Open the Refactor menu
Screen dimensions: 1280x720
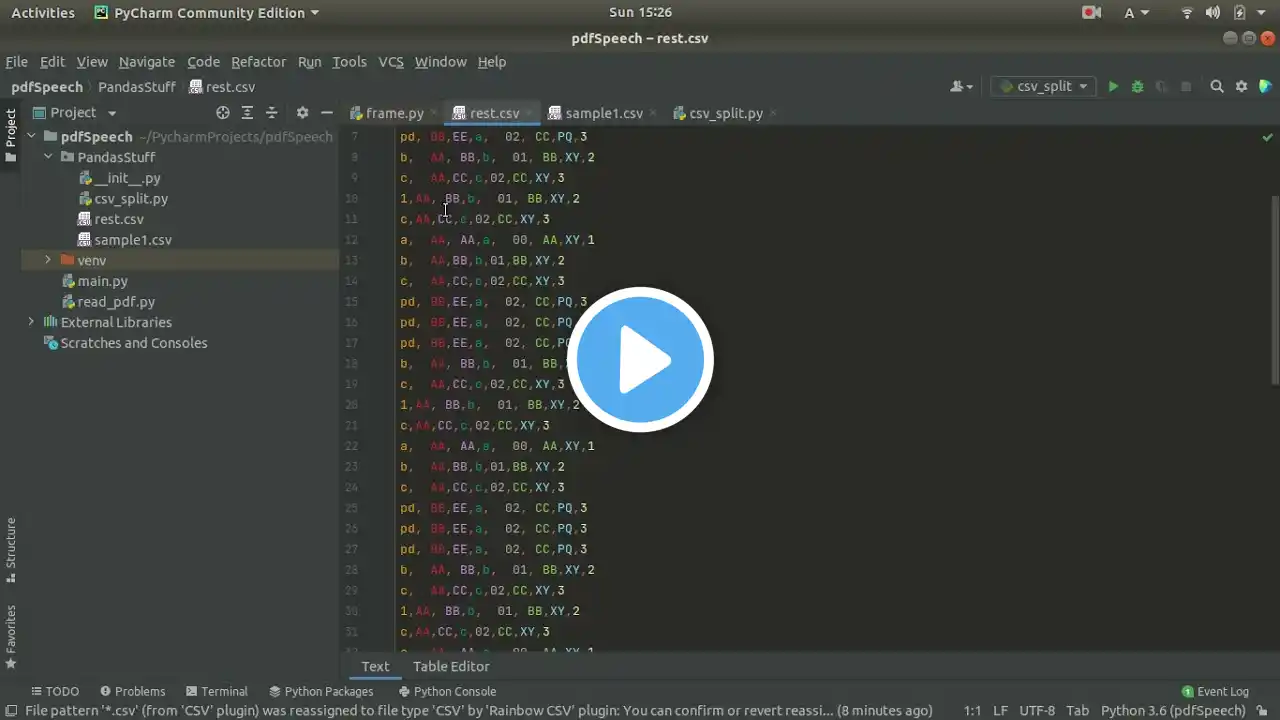point(259,62)
